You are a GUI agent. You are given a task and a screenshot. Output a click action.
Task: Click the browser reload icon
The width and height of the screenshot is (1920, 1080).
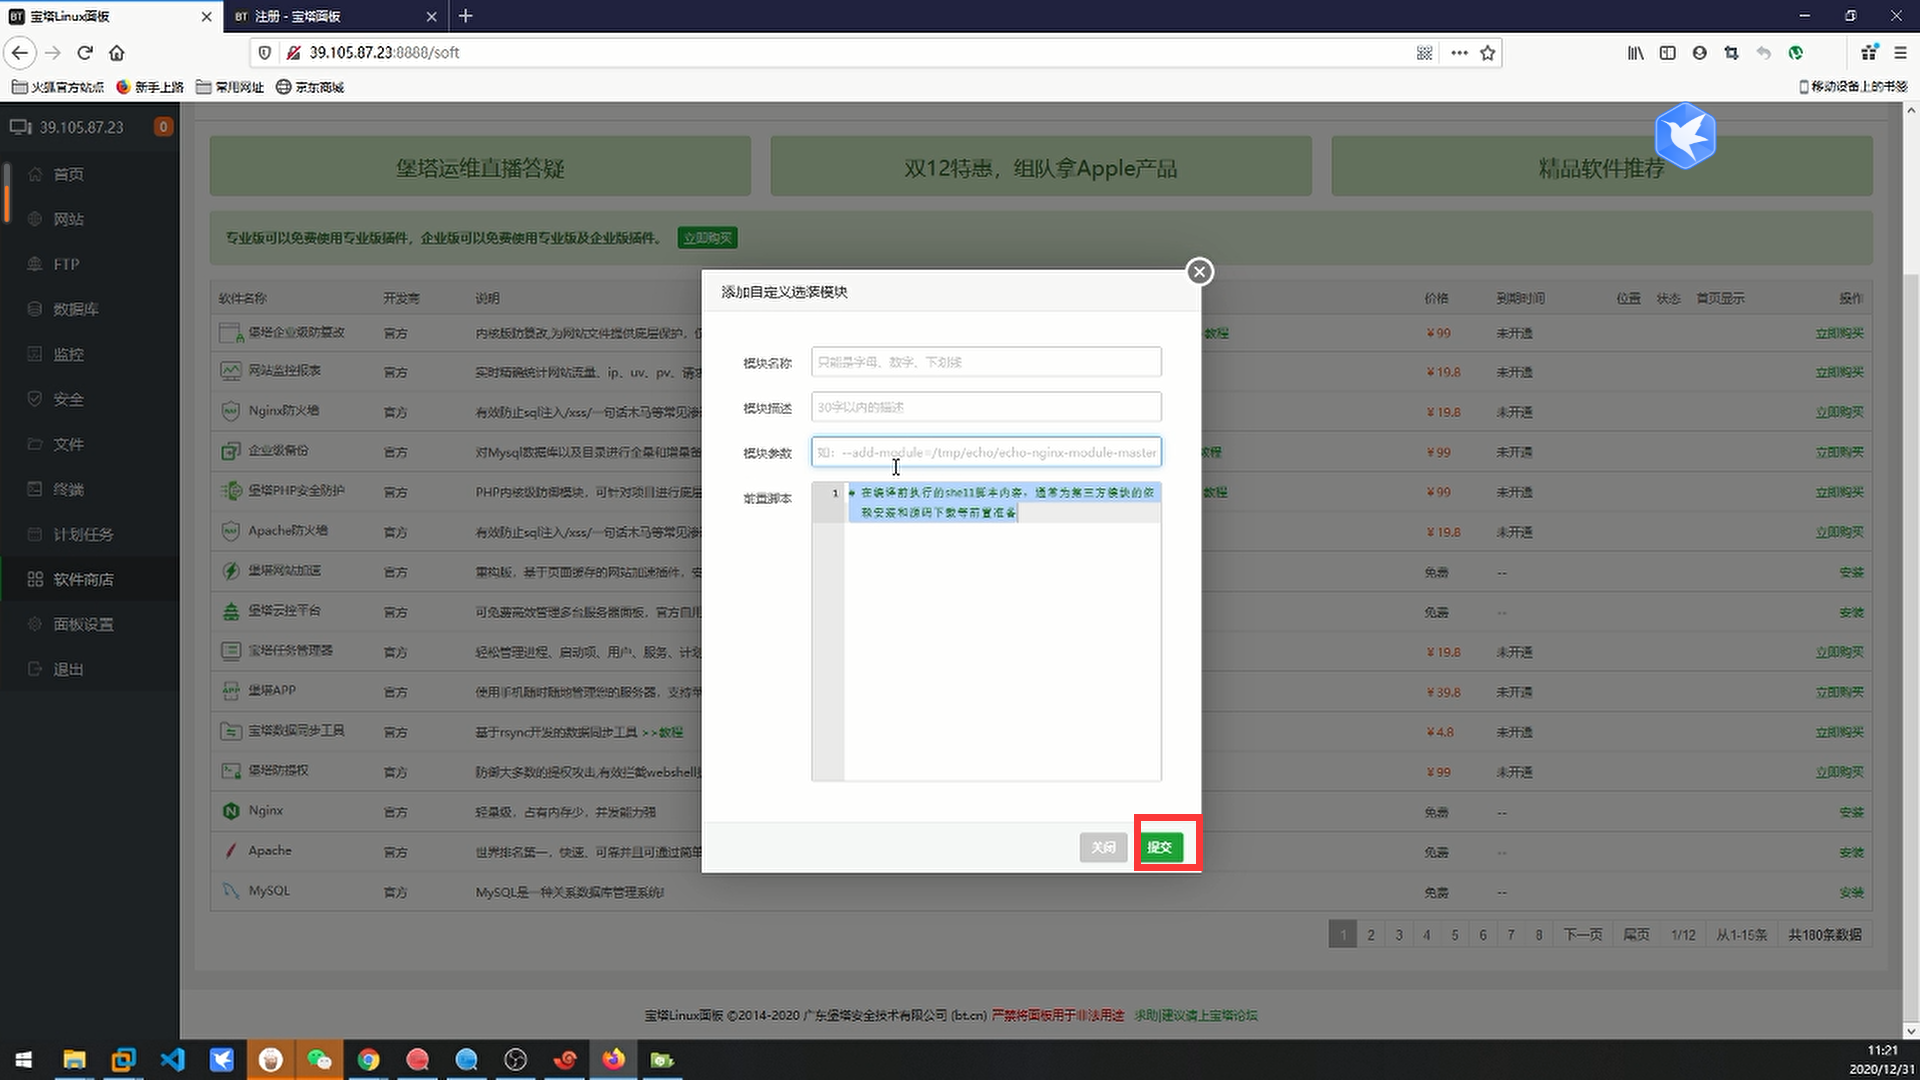(85, 53)
